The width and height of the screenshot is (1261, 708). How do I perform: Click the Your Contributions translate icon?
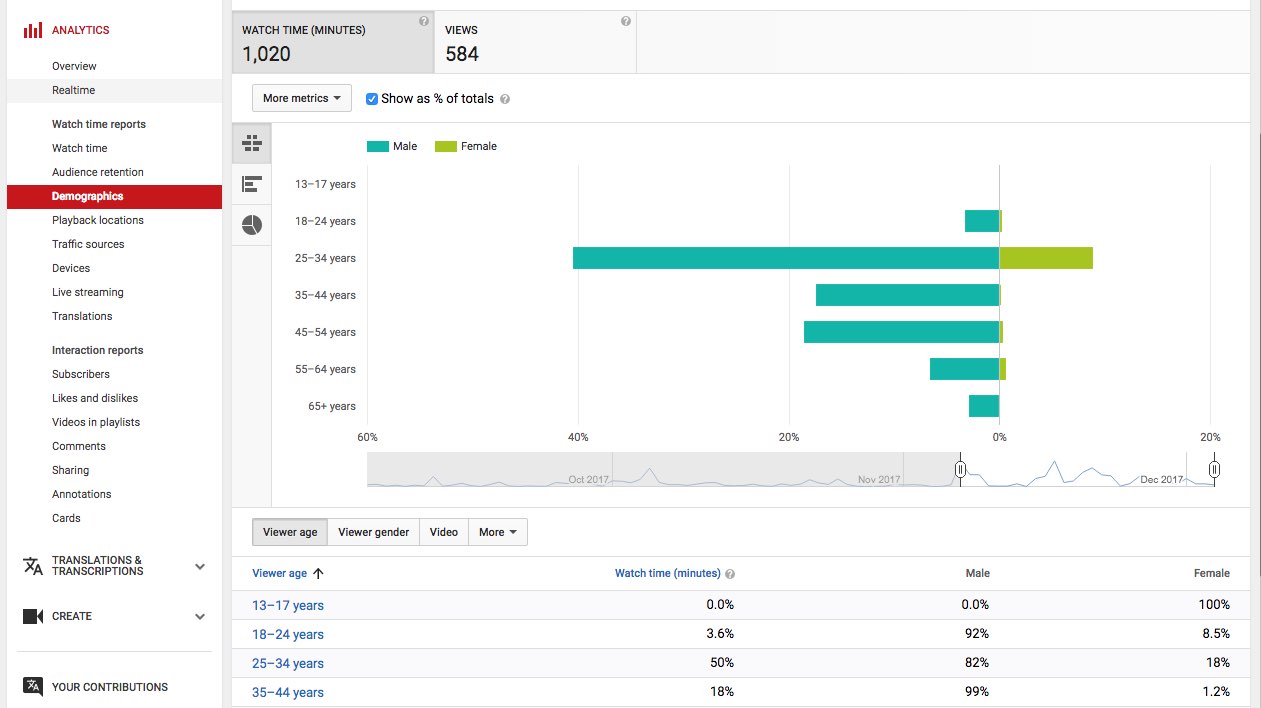coord(33,686)
